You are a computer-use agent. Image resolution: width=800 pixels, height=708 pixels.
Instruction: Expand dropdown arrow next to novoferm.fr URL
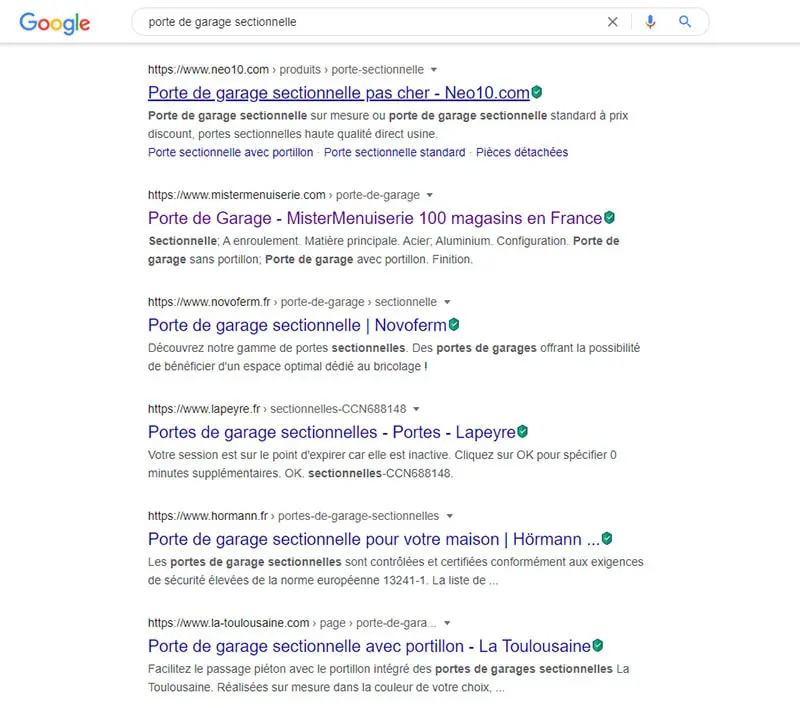coord(447,302)
